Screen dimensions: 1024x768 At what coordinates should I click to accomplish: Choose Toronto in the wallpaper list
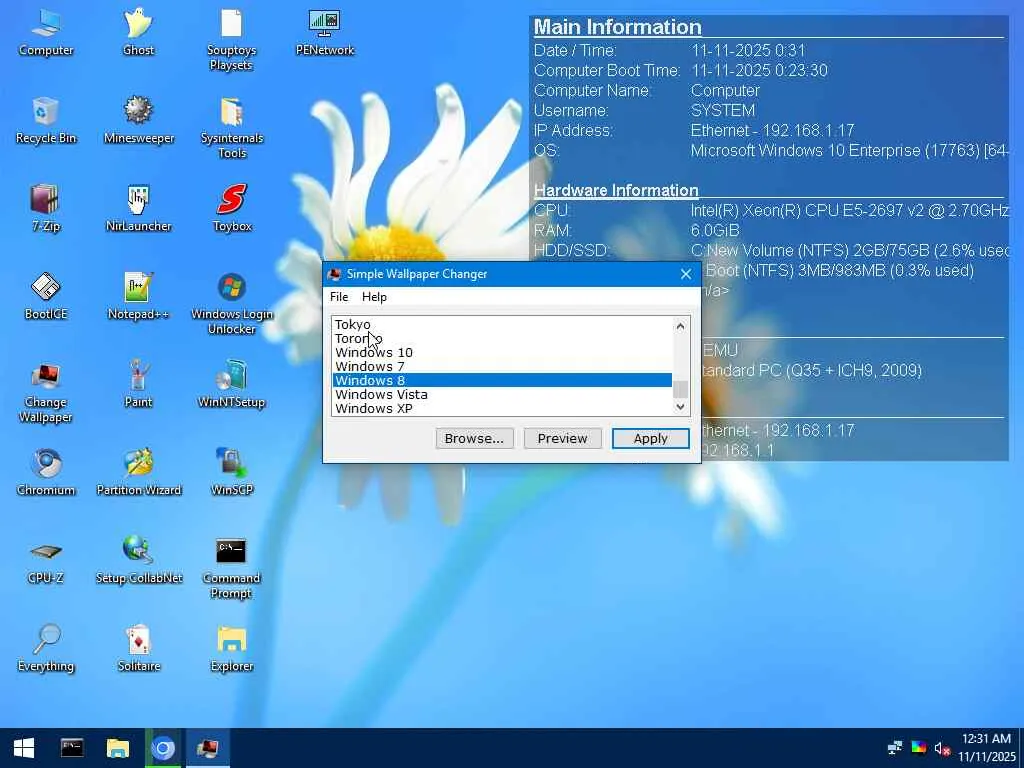(x=502, y=338)
